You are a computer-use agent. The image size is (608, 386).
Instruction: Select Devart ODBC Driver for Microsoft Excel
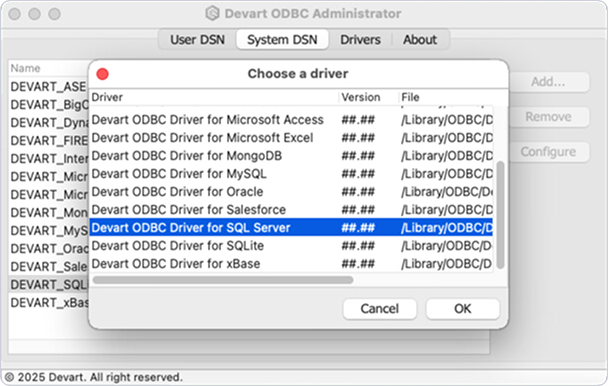click(291, 138)
